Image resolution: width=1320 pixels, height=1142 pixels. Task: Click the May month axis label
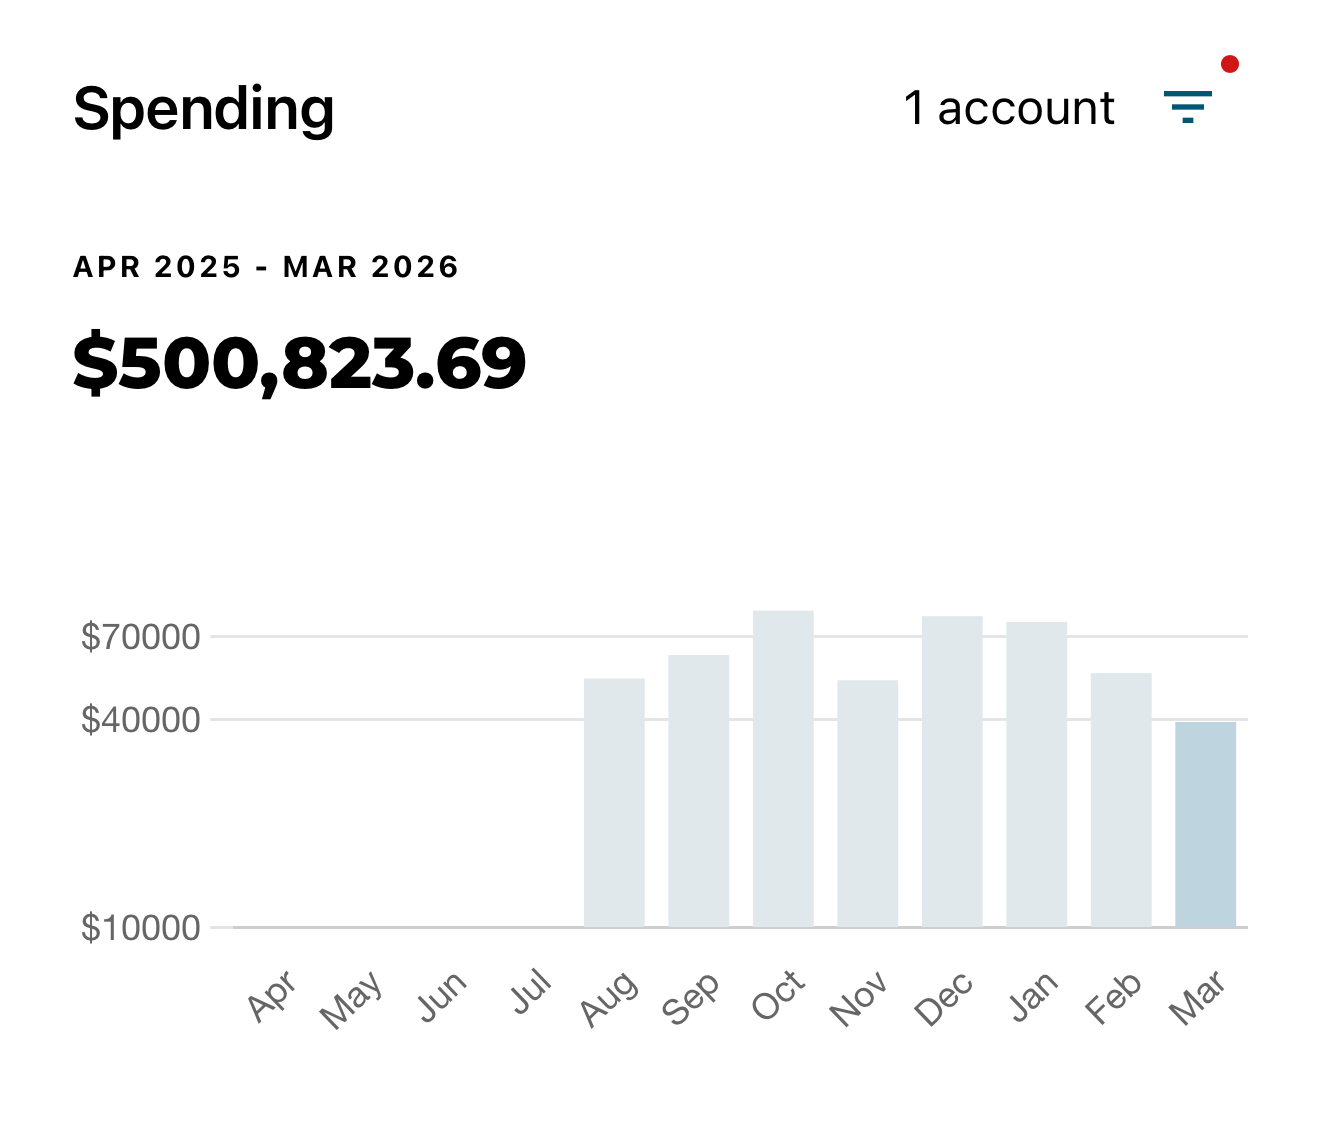(351, 999)
